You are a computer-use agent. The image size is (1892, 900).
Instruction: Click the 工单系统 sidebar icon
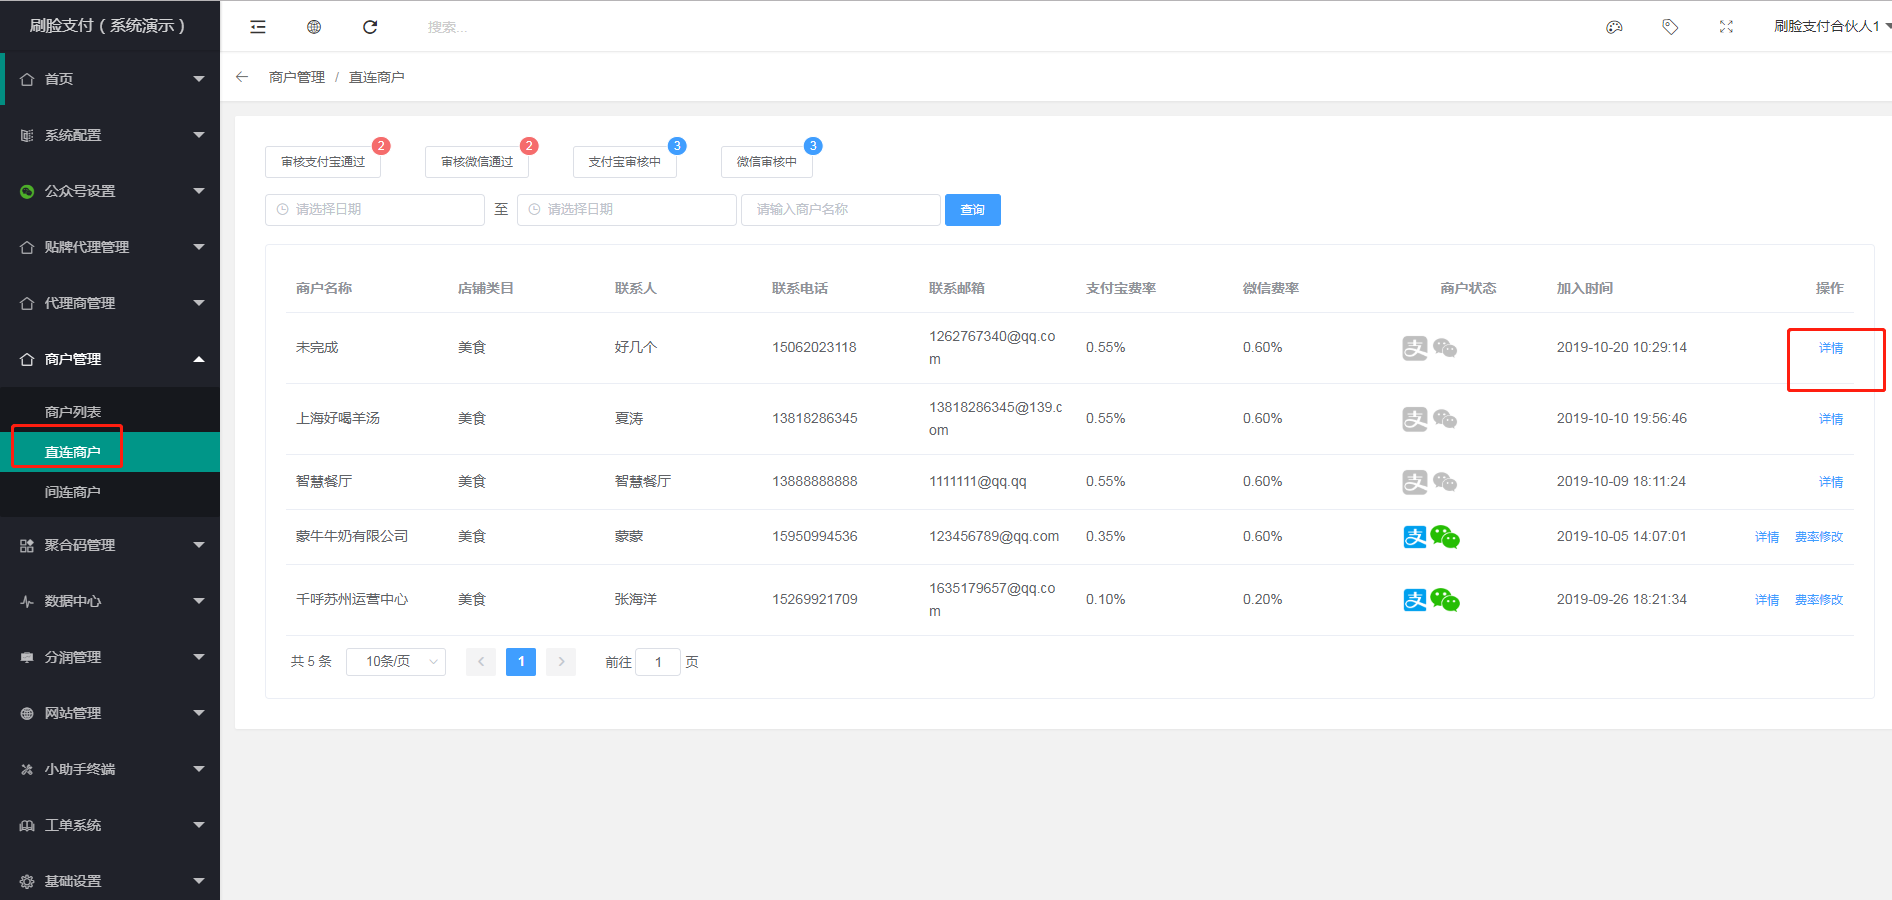tap(27, 825)
